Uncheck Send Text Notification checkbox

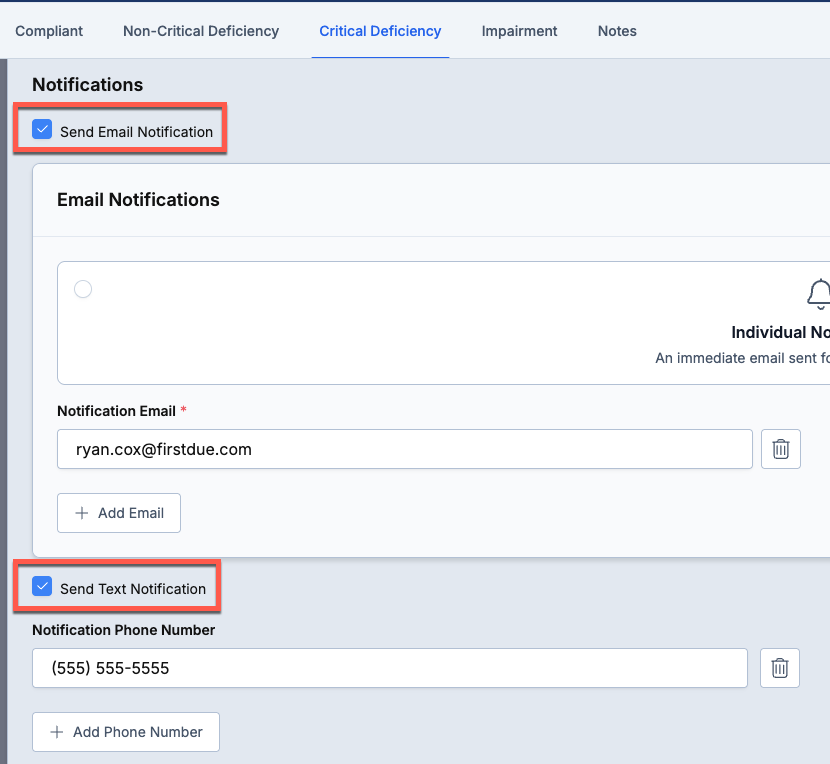click(x=42, y=586)
